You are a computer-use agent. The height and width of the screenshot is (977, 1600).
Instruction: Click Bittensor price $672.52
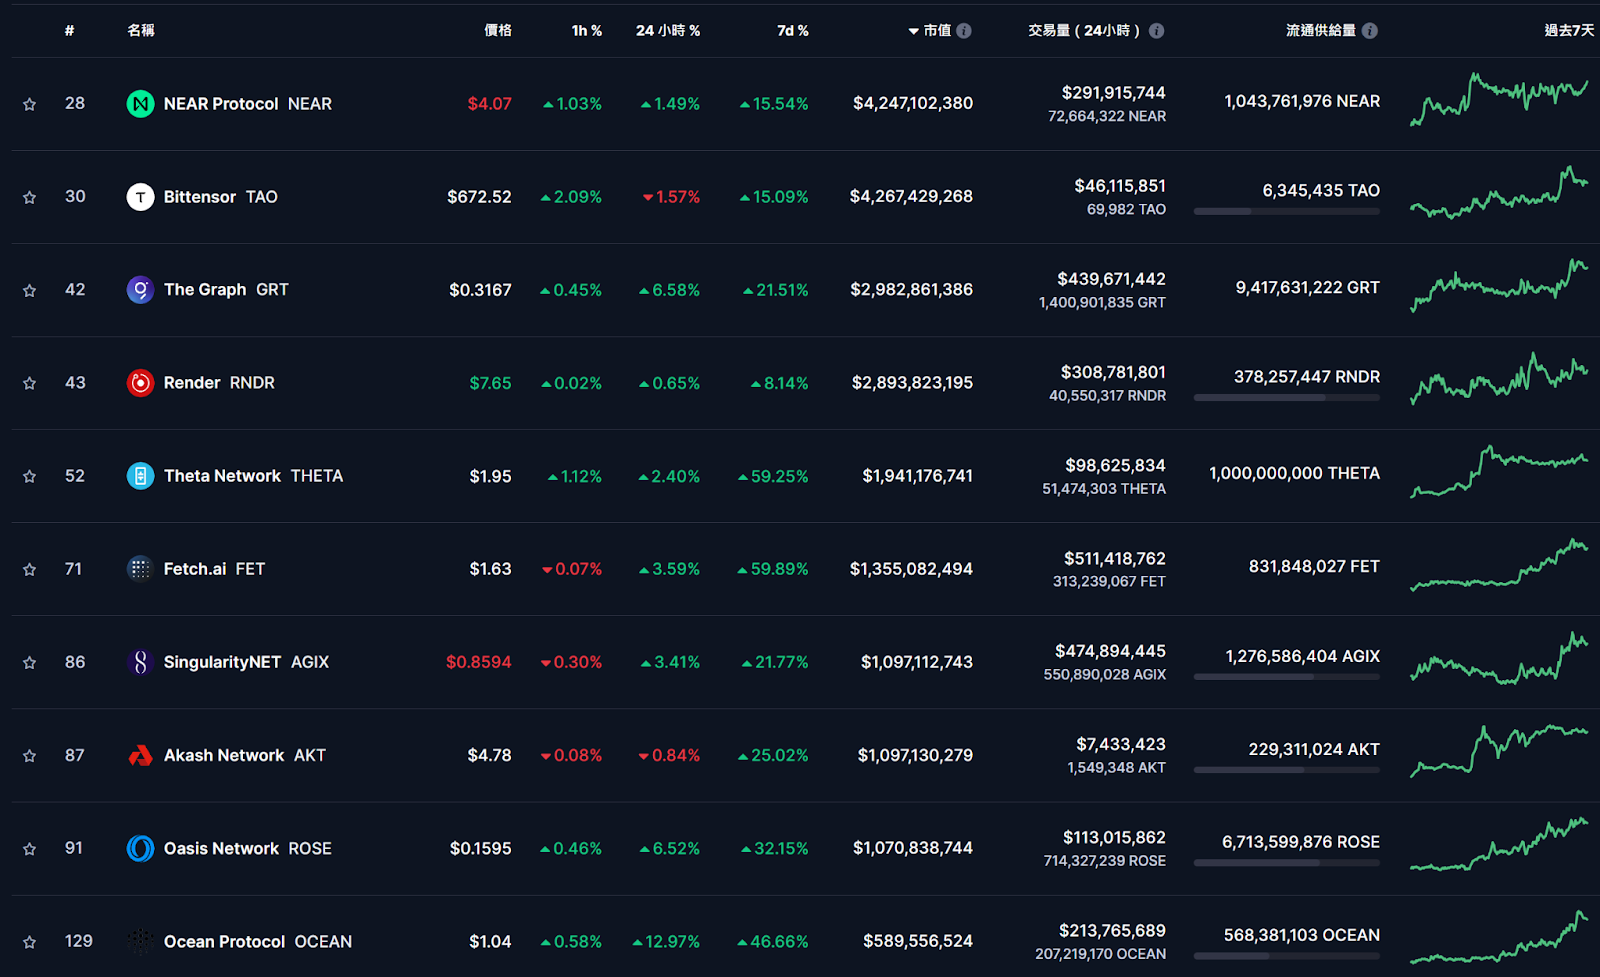coord(479,197)
